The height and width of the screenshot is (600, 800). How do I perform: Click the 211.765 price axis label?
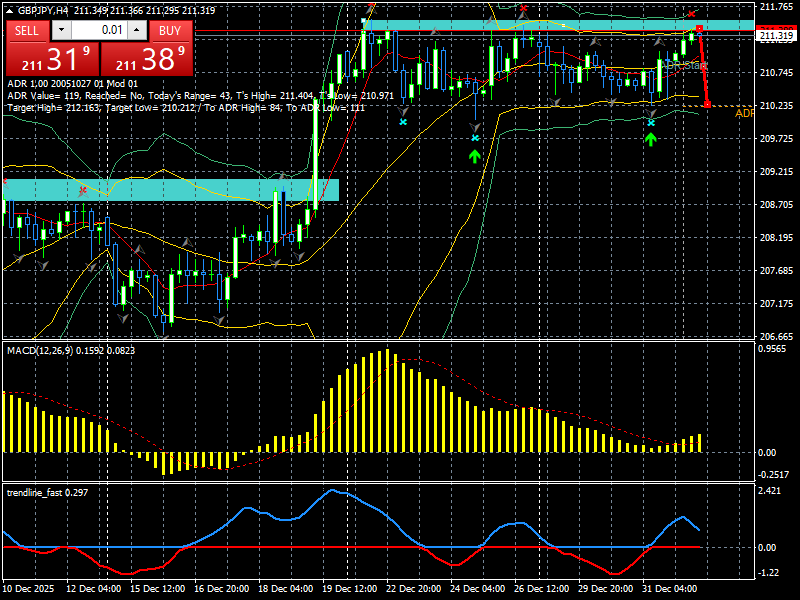point(776,7)
